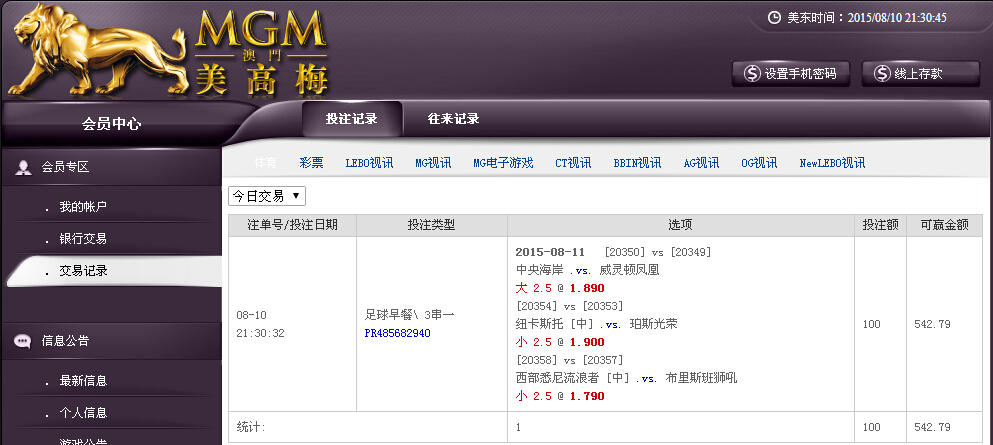Viewport: 993px width, 445px height.
Task: Select OG视讯 category link
Action: 759,163
